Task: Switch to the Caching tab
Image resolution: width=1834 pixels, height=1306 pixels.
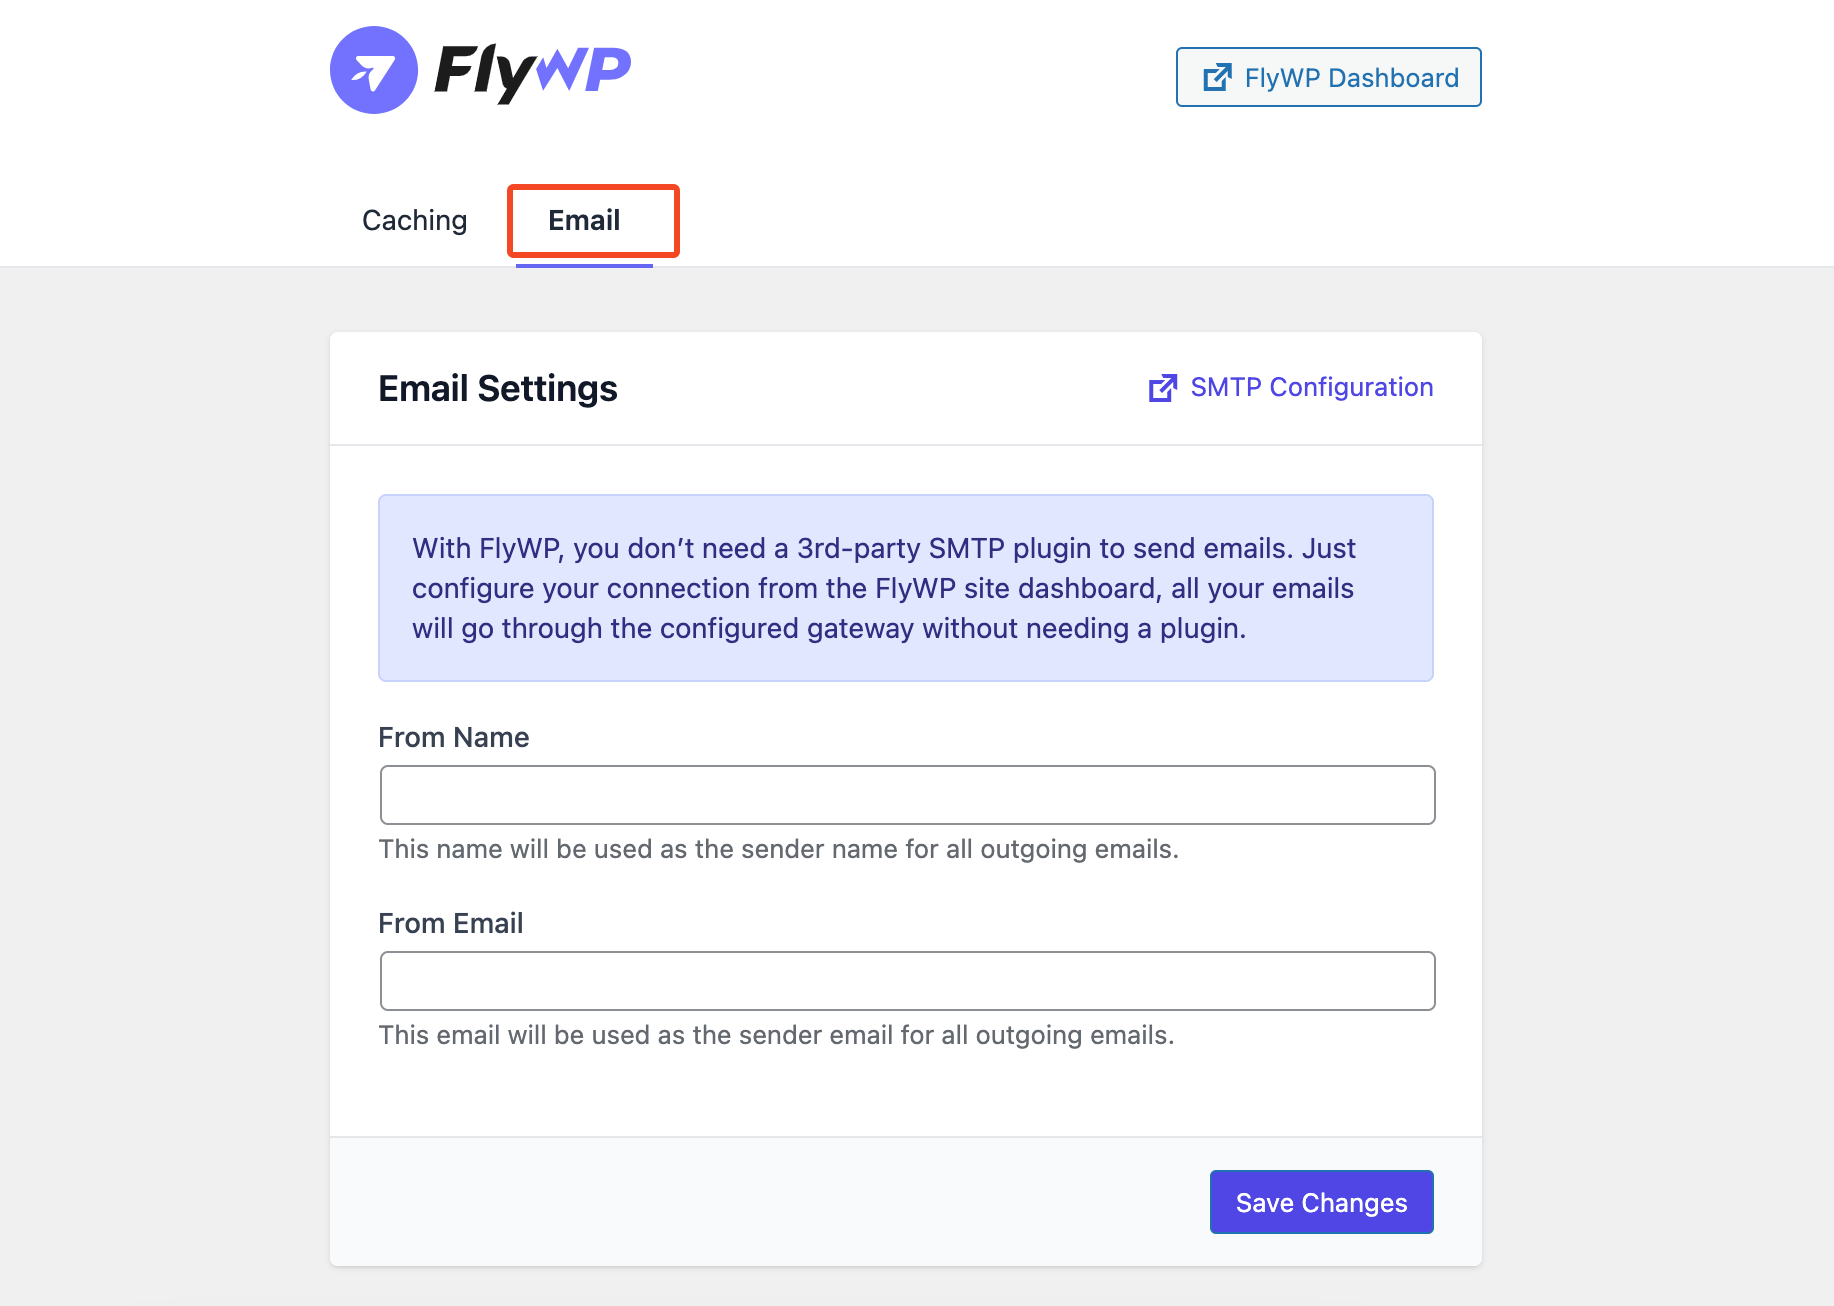Action: (414, 220)
